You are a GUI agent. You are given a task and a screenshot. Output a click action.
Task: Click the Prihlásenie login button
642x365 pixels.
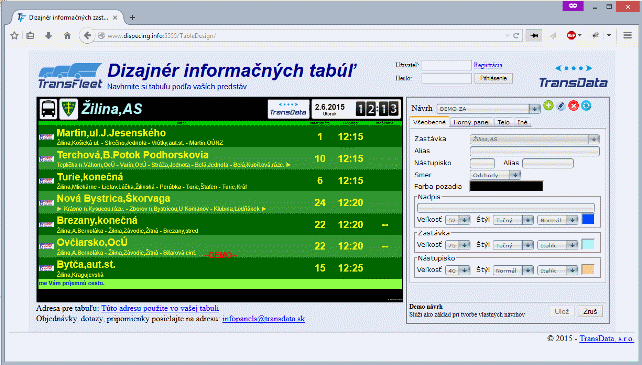pyautogui.click(x=493, y=78)
